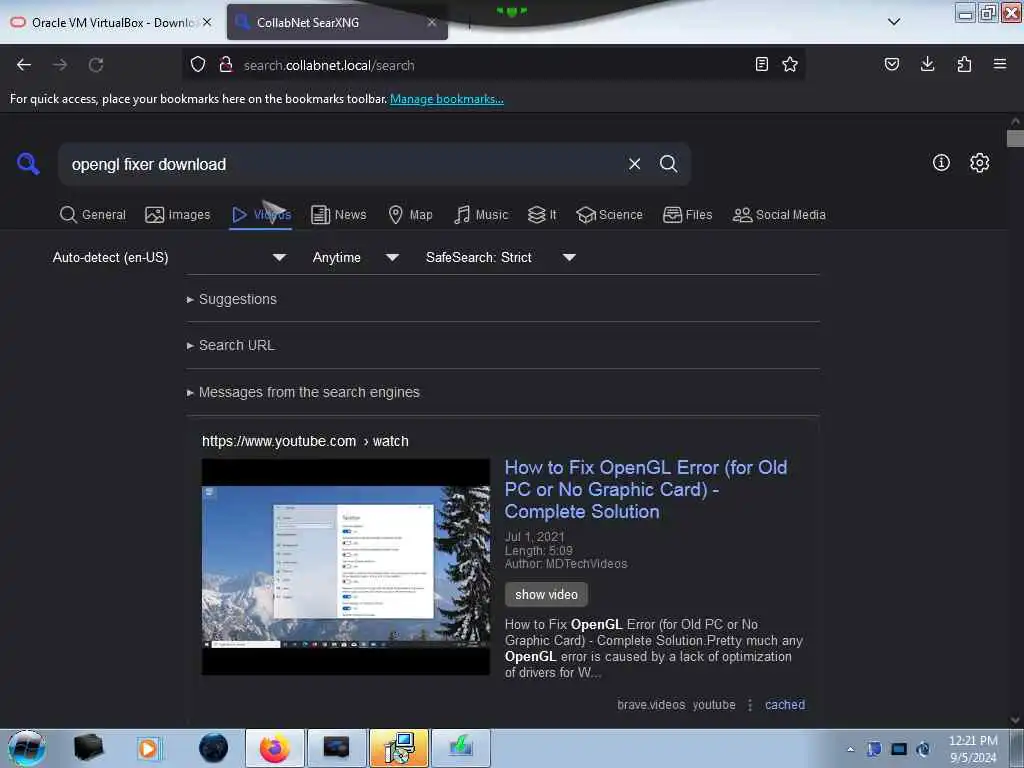Open the list all tabs chevron
Image resolution: width=1024 pixels, height=768 pixels.
click(894, 22)
